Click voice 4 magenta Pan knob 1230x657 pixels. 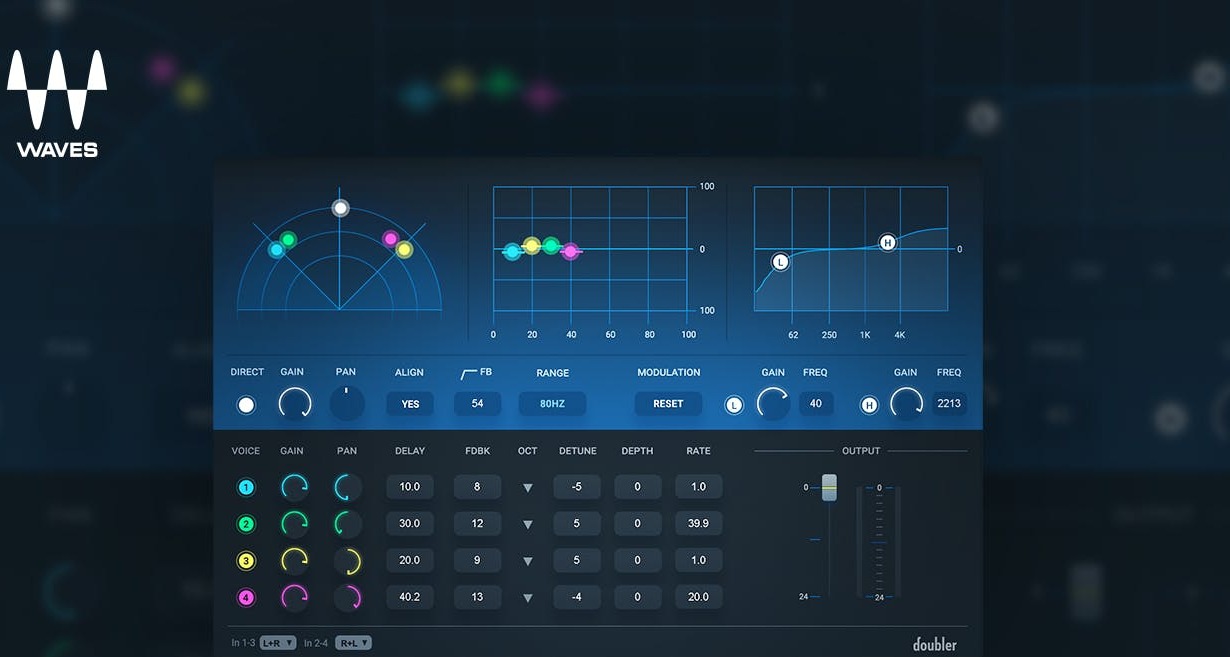(347, 598)
